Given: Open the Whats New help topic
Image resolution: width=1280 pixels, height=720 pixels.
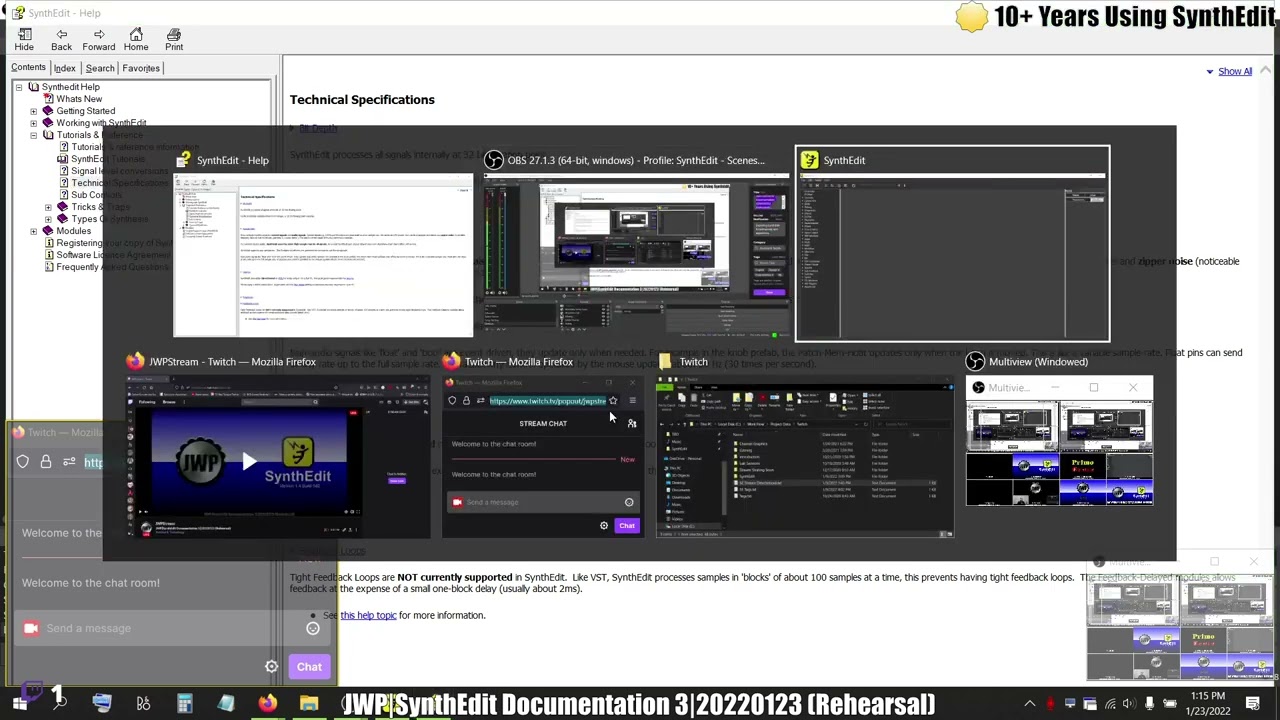Looking at the screenshot, I should tap(79, 99).
